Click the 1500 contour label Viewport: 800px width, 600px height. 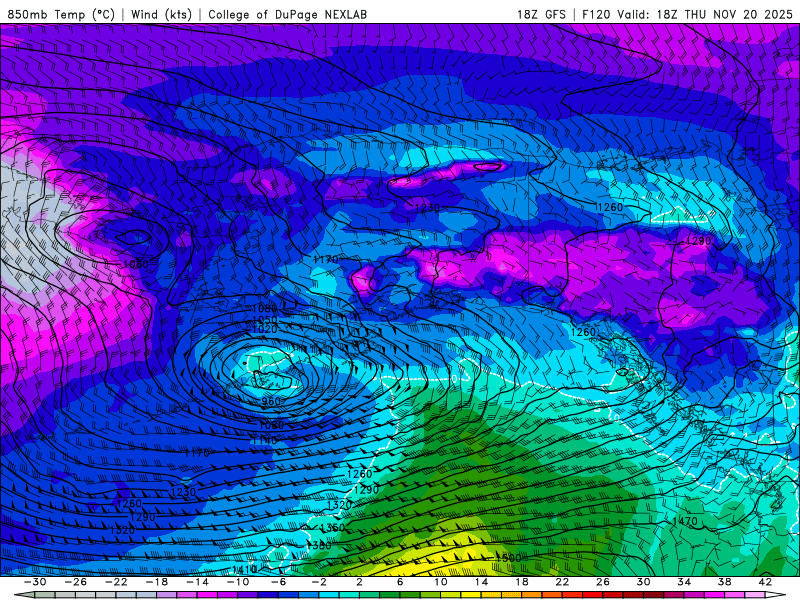point(508,558)
